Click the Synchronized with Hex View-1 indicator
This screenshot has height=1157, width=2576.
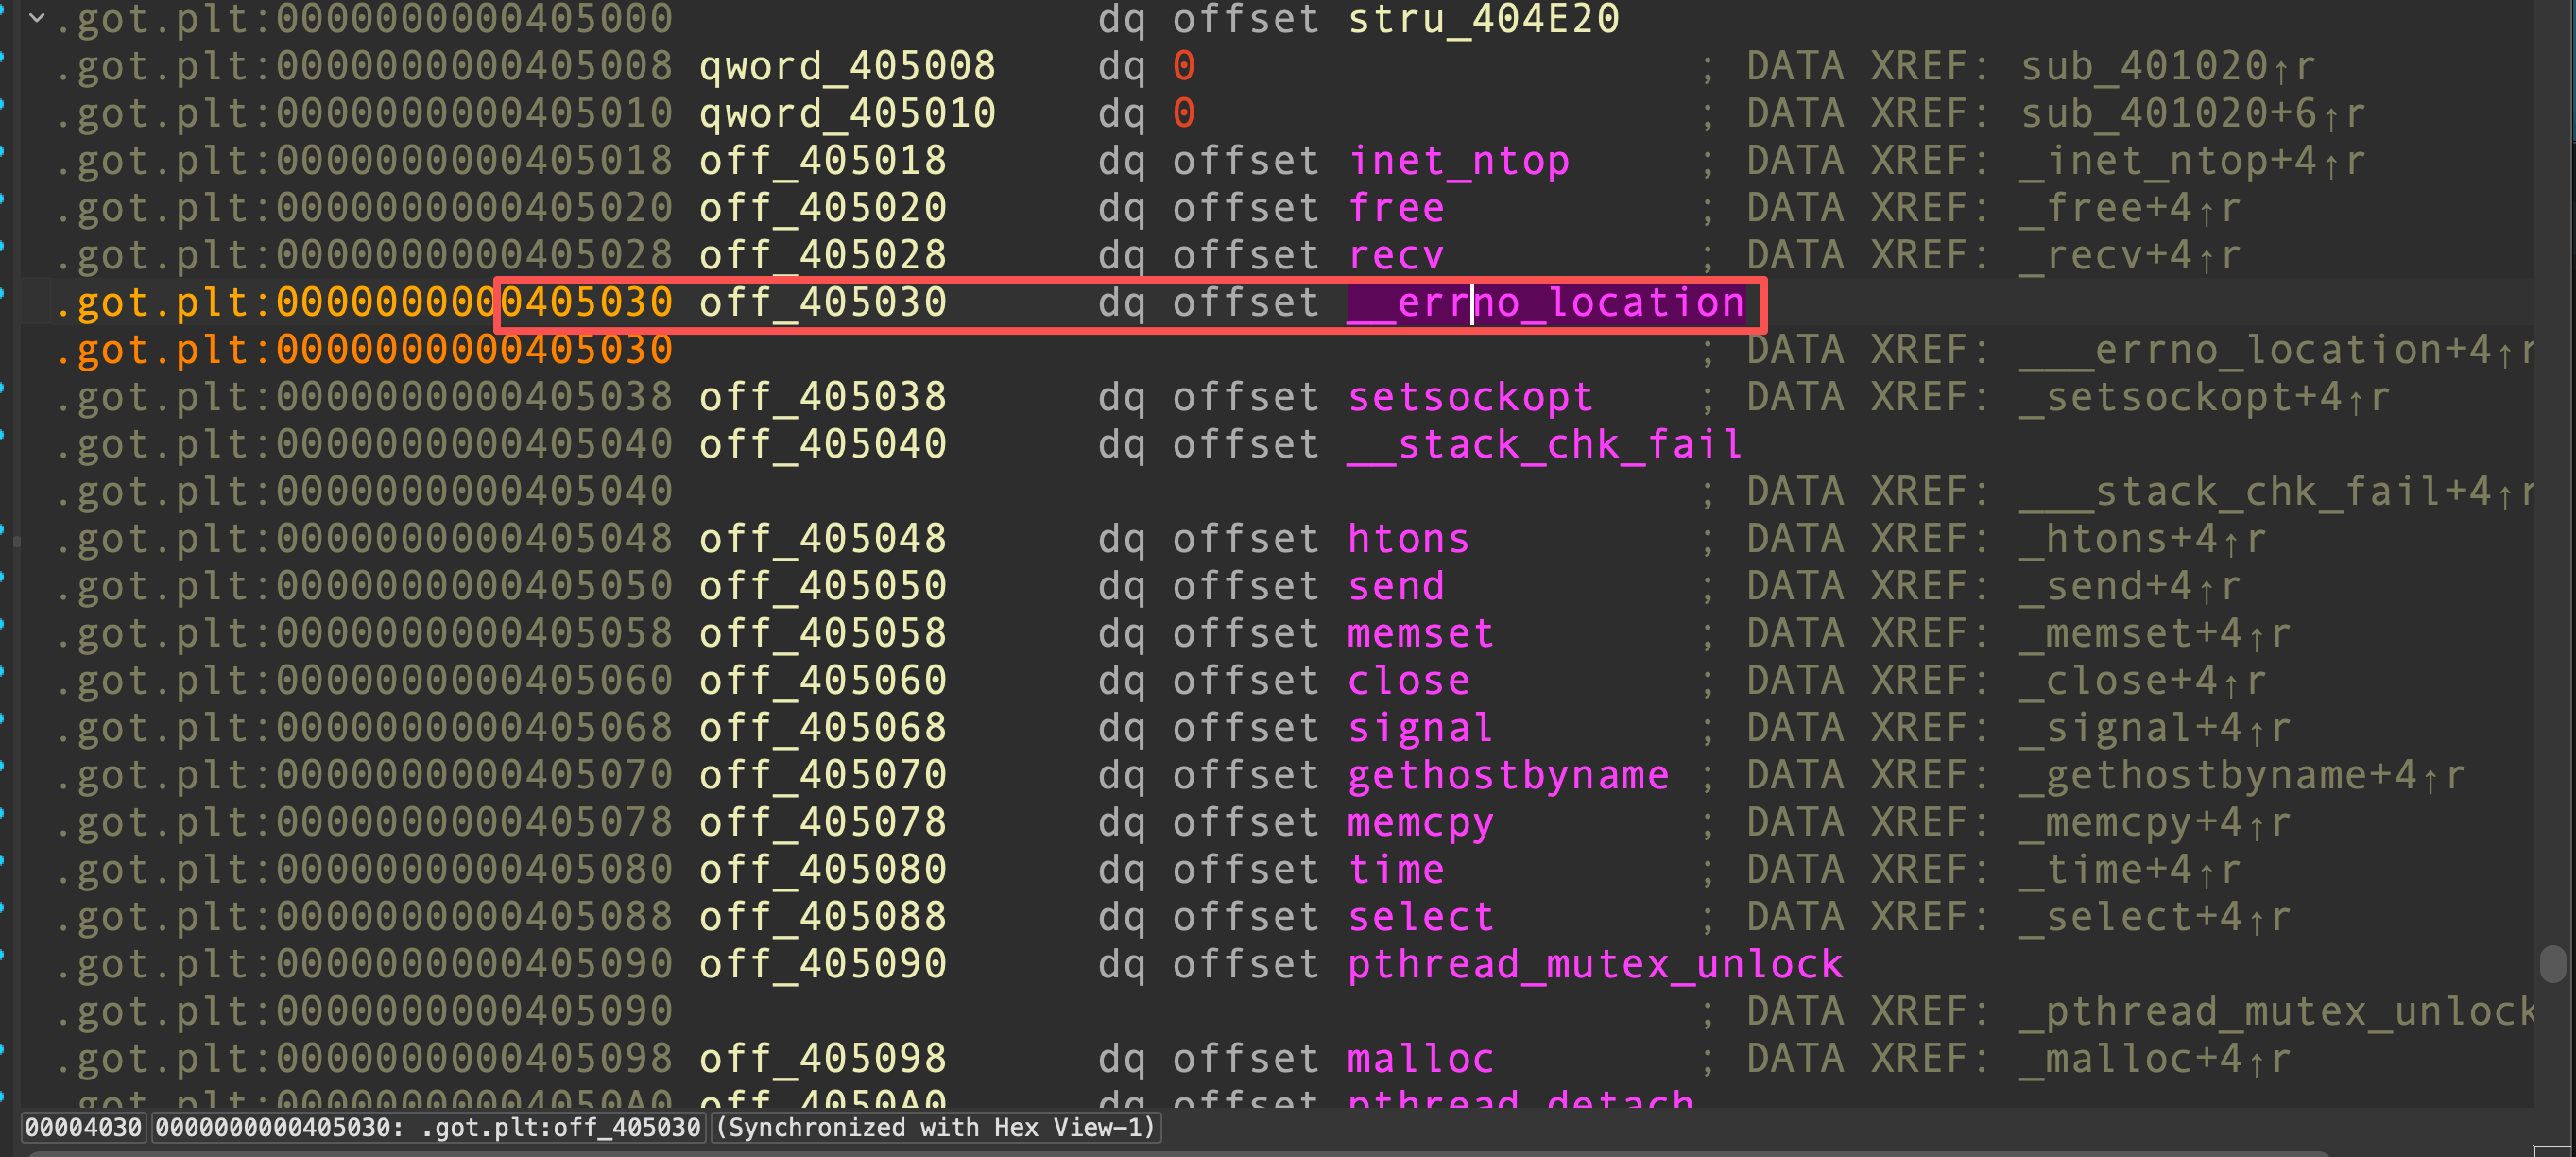coord(936,1128)
